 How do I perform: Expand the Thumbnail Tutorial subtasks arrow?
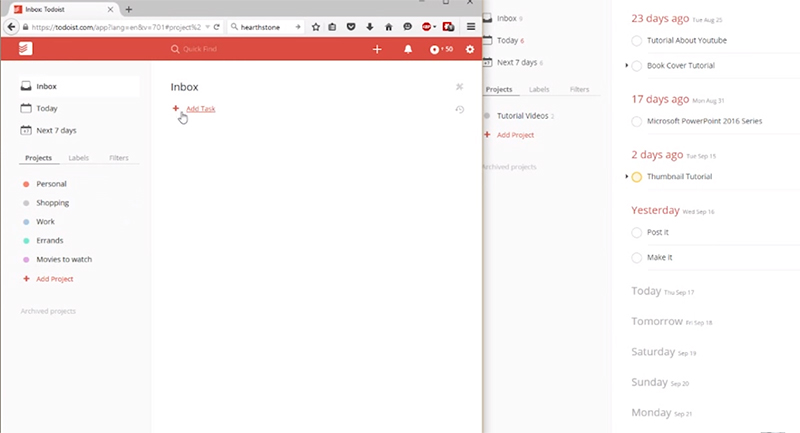click(627, 177)
